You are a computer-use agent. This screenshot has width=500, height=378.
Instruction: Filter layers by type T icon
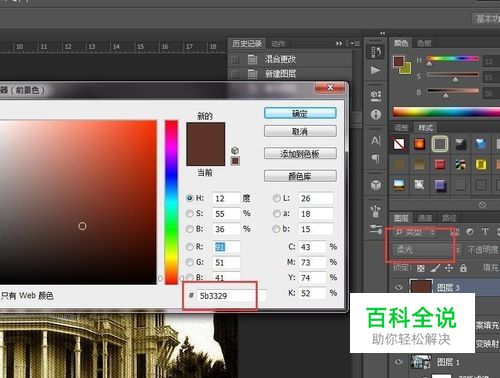click(485, 232)
